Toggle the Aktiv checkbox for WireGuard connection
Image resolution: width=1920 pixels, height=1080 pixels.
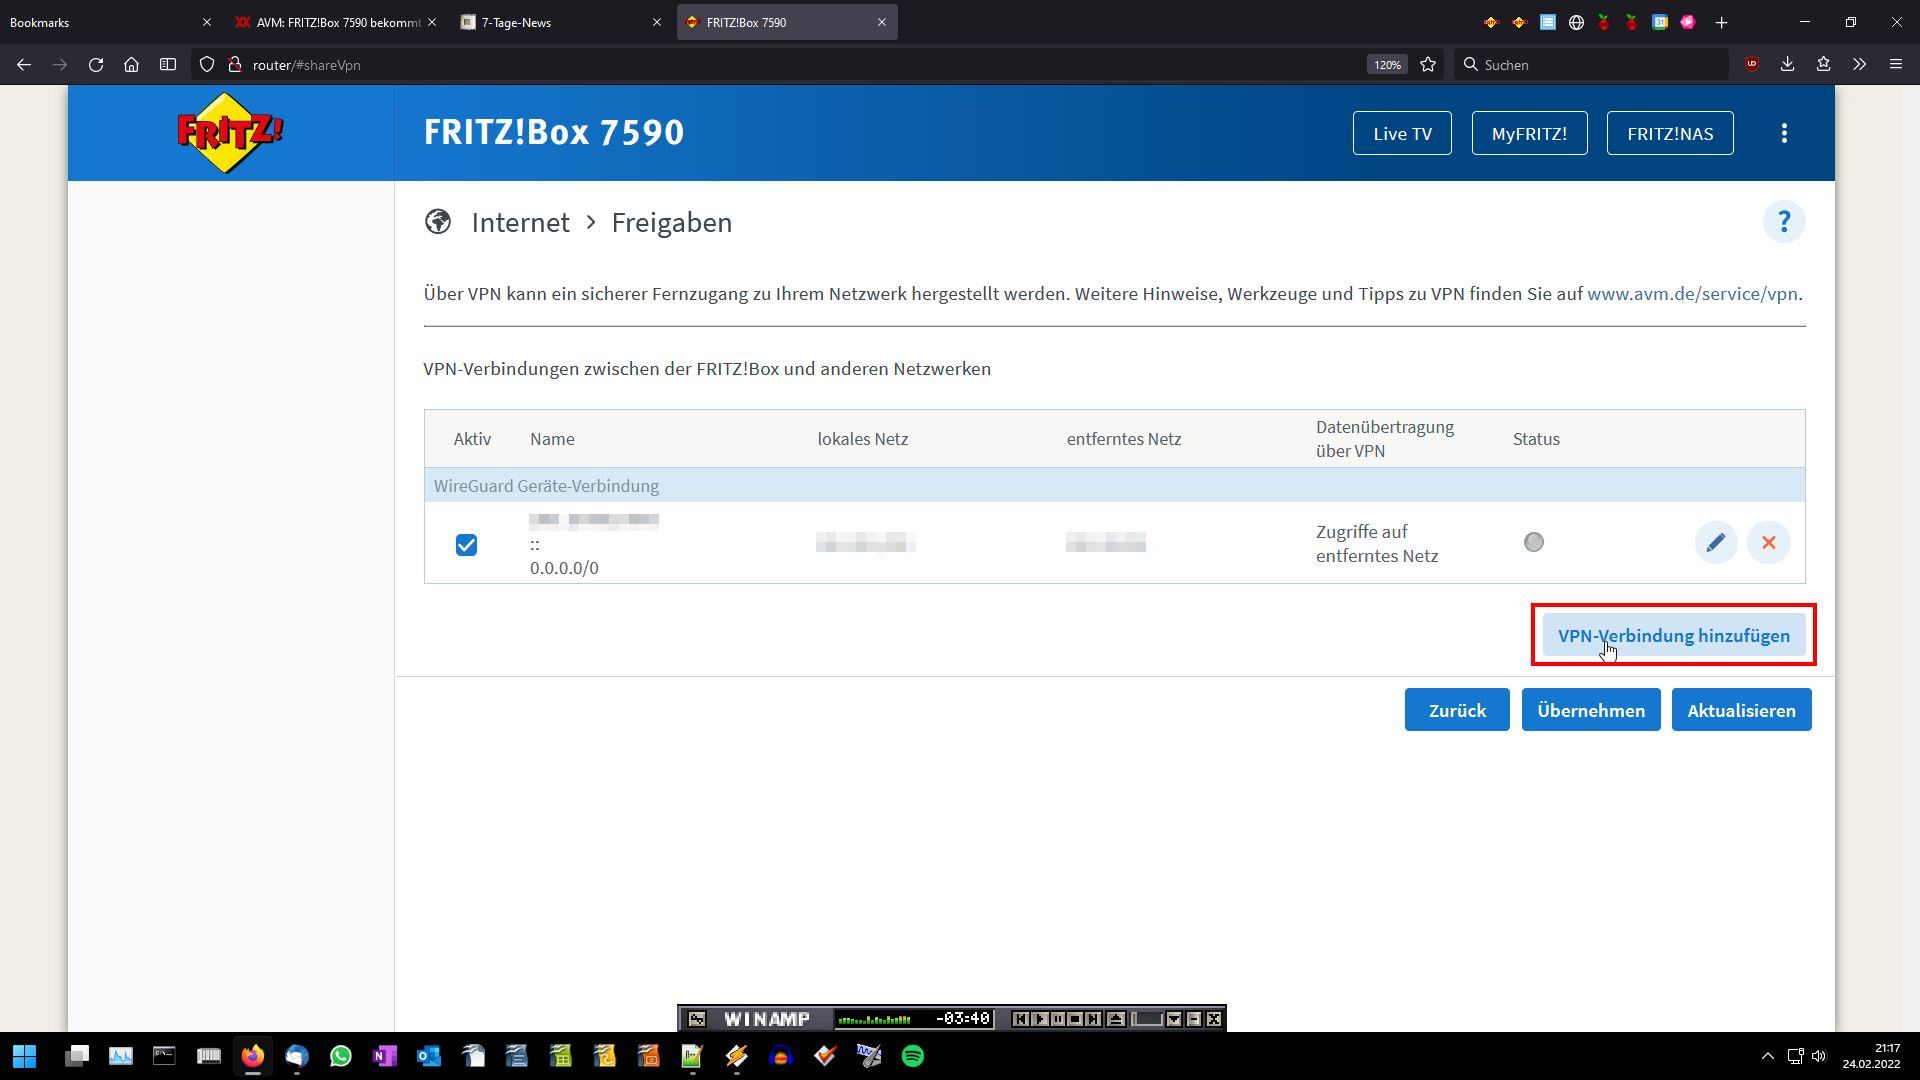[466, 545]
